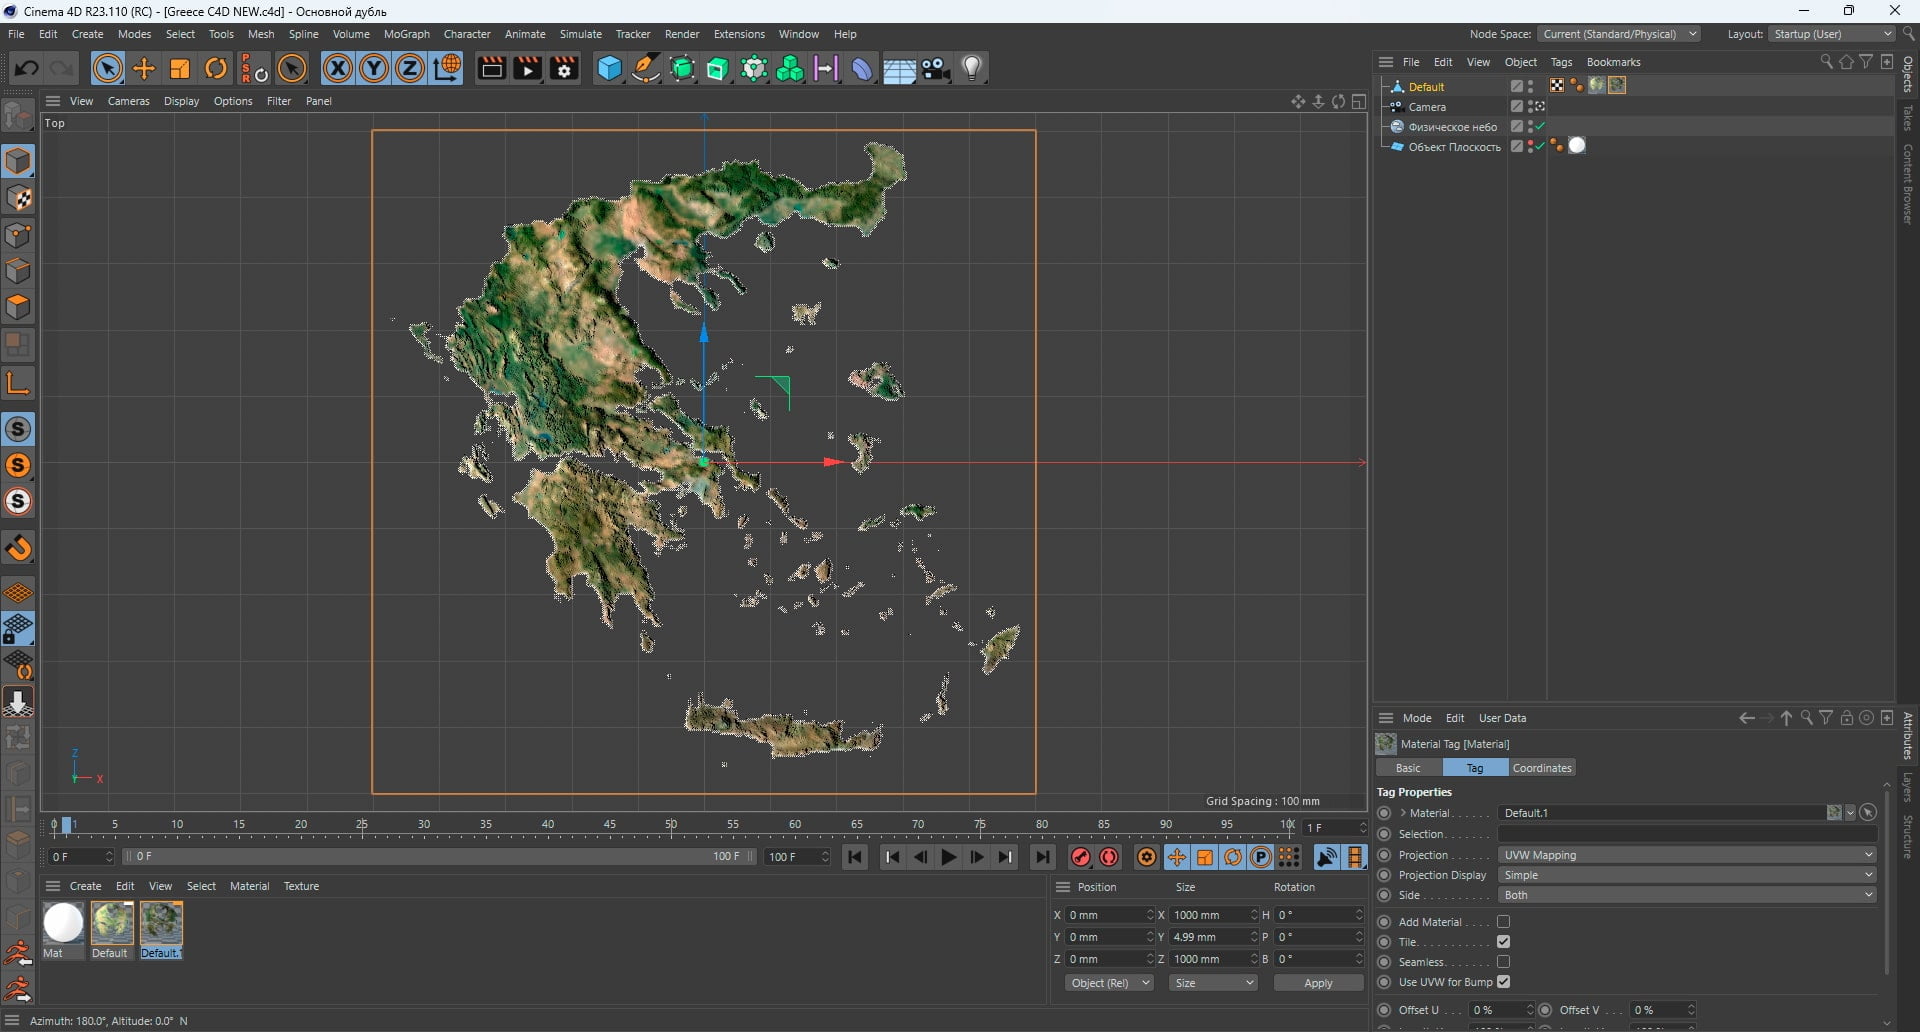
Task: Click the MoGraph Cloner icon
Action: pyautogui.click(x=790, y=68)
